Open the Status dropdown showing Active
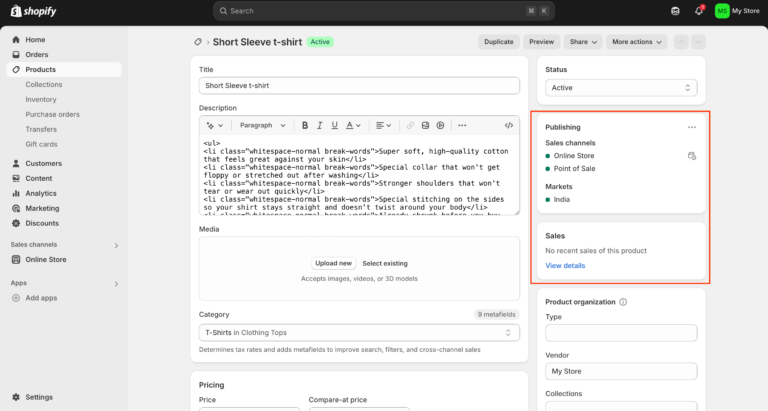This screenshot has width=768, height=411. pos(620,88)
